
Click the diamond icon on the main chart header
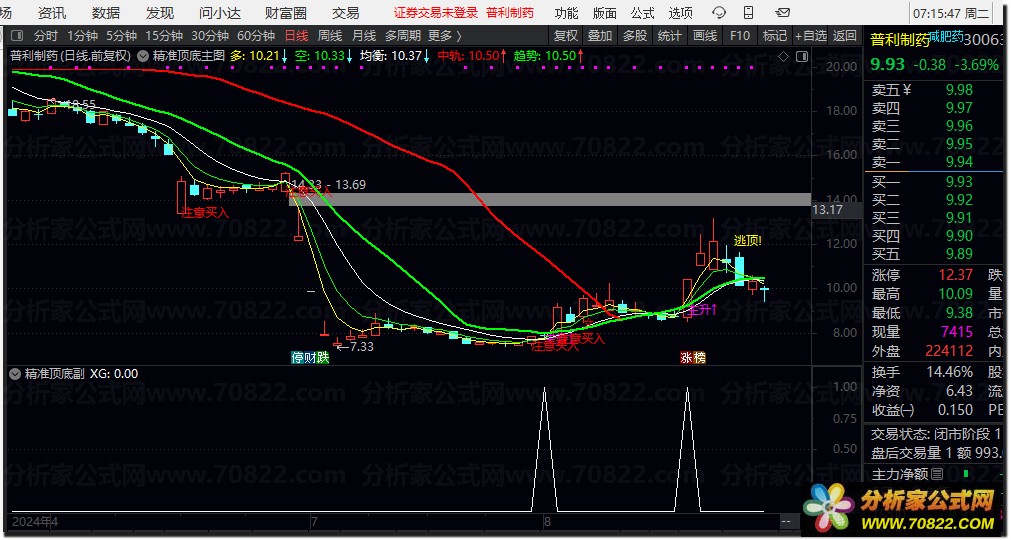coord(783,57)
